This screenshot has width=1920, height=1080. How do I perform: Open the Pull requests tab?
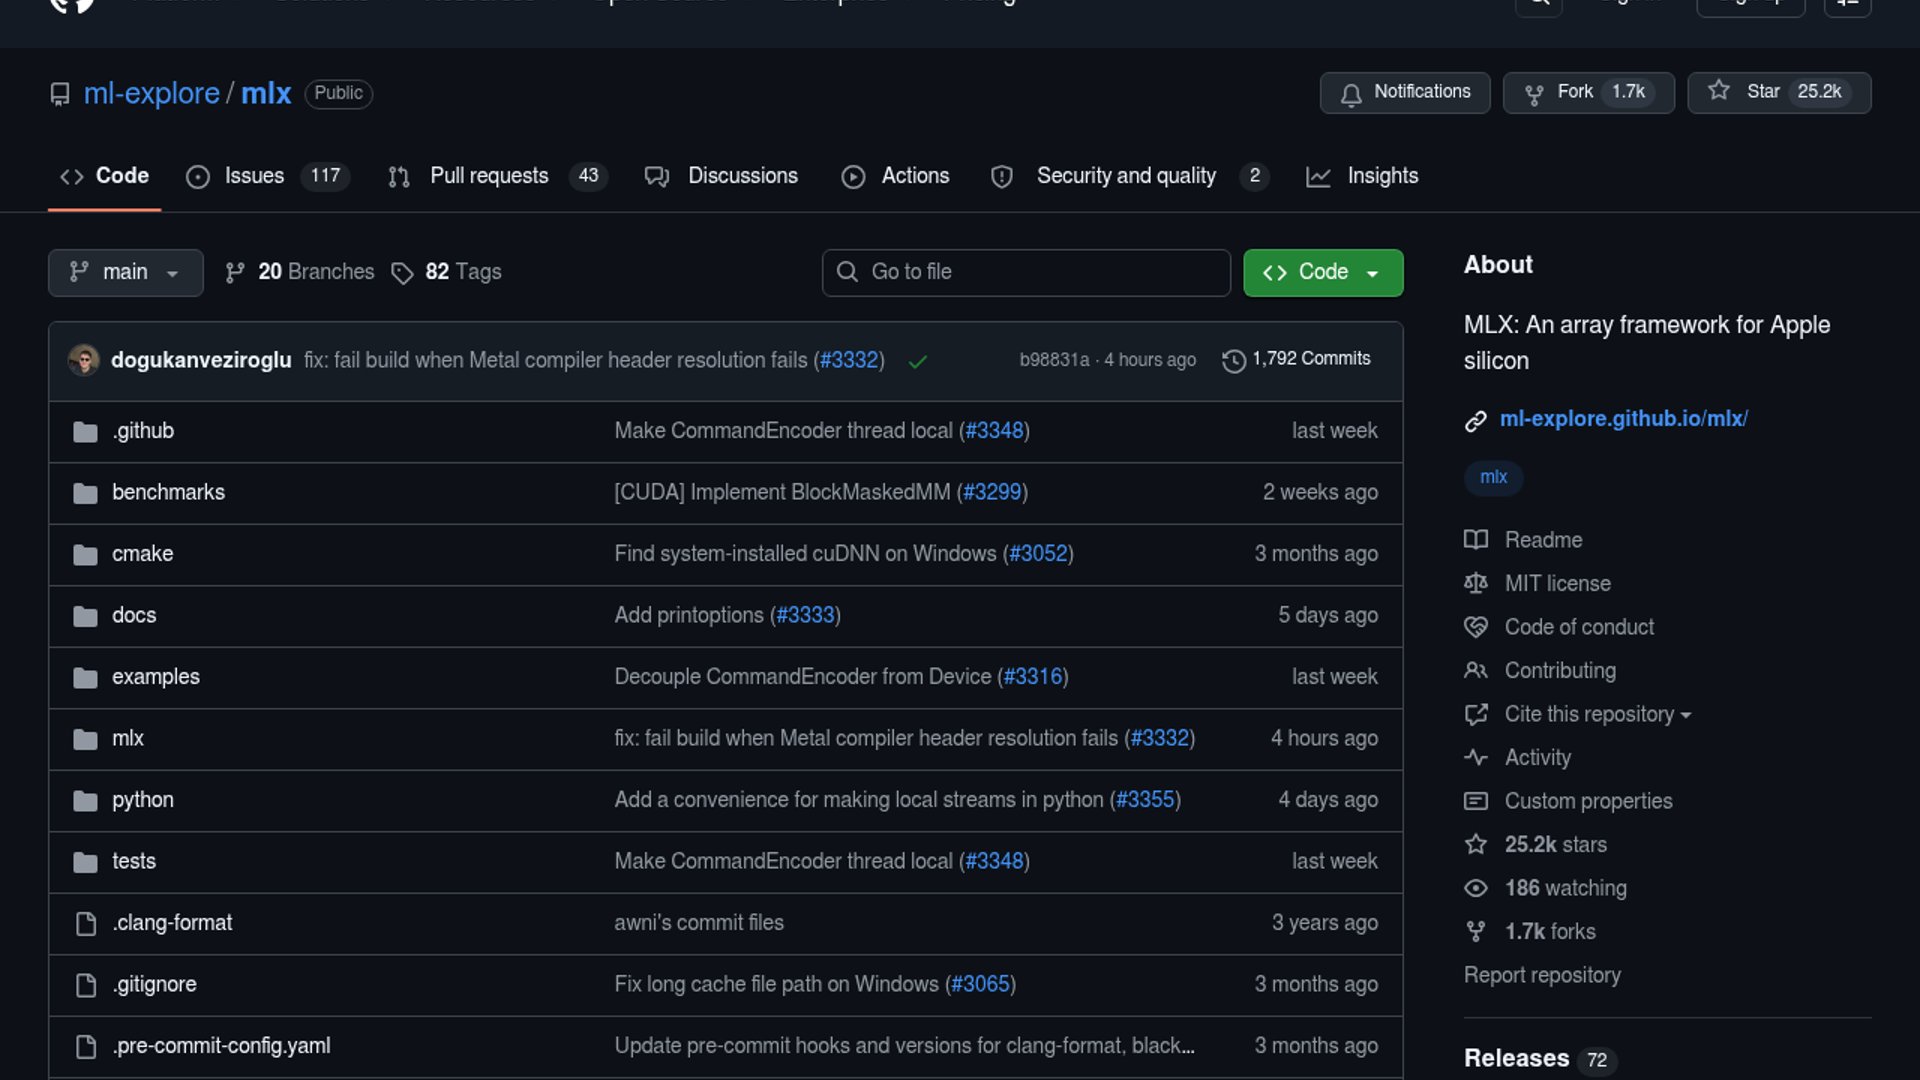pos(488,176)
